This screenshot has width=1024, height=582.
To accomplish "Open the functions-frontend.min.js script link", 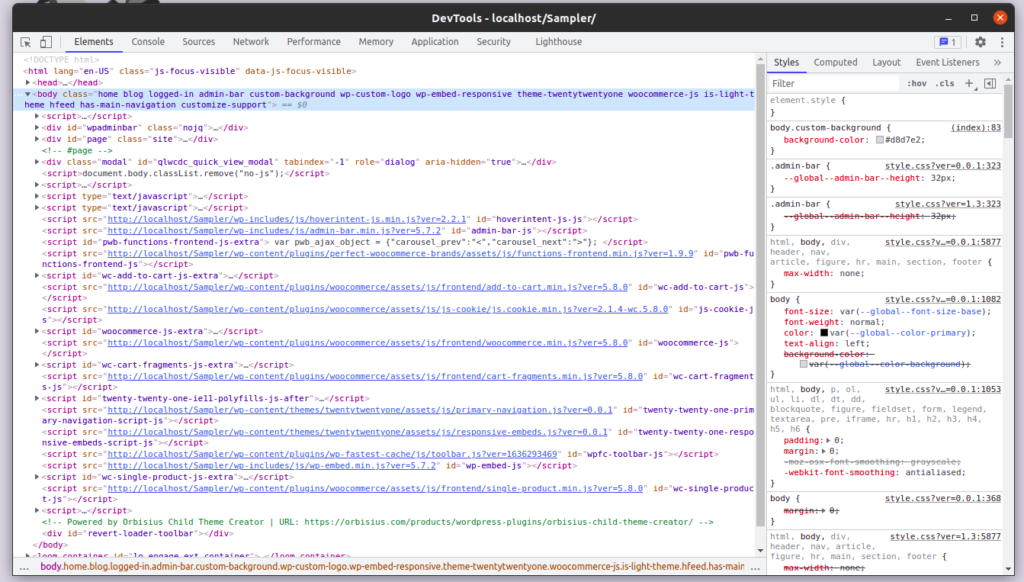I will tap(400, 253).
